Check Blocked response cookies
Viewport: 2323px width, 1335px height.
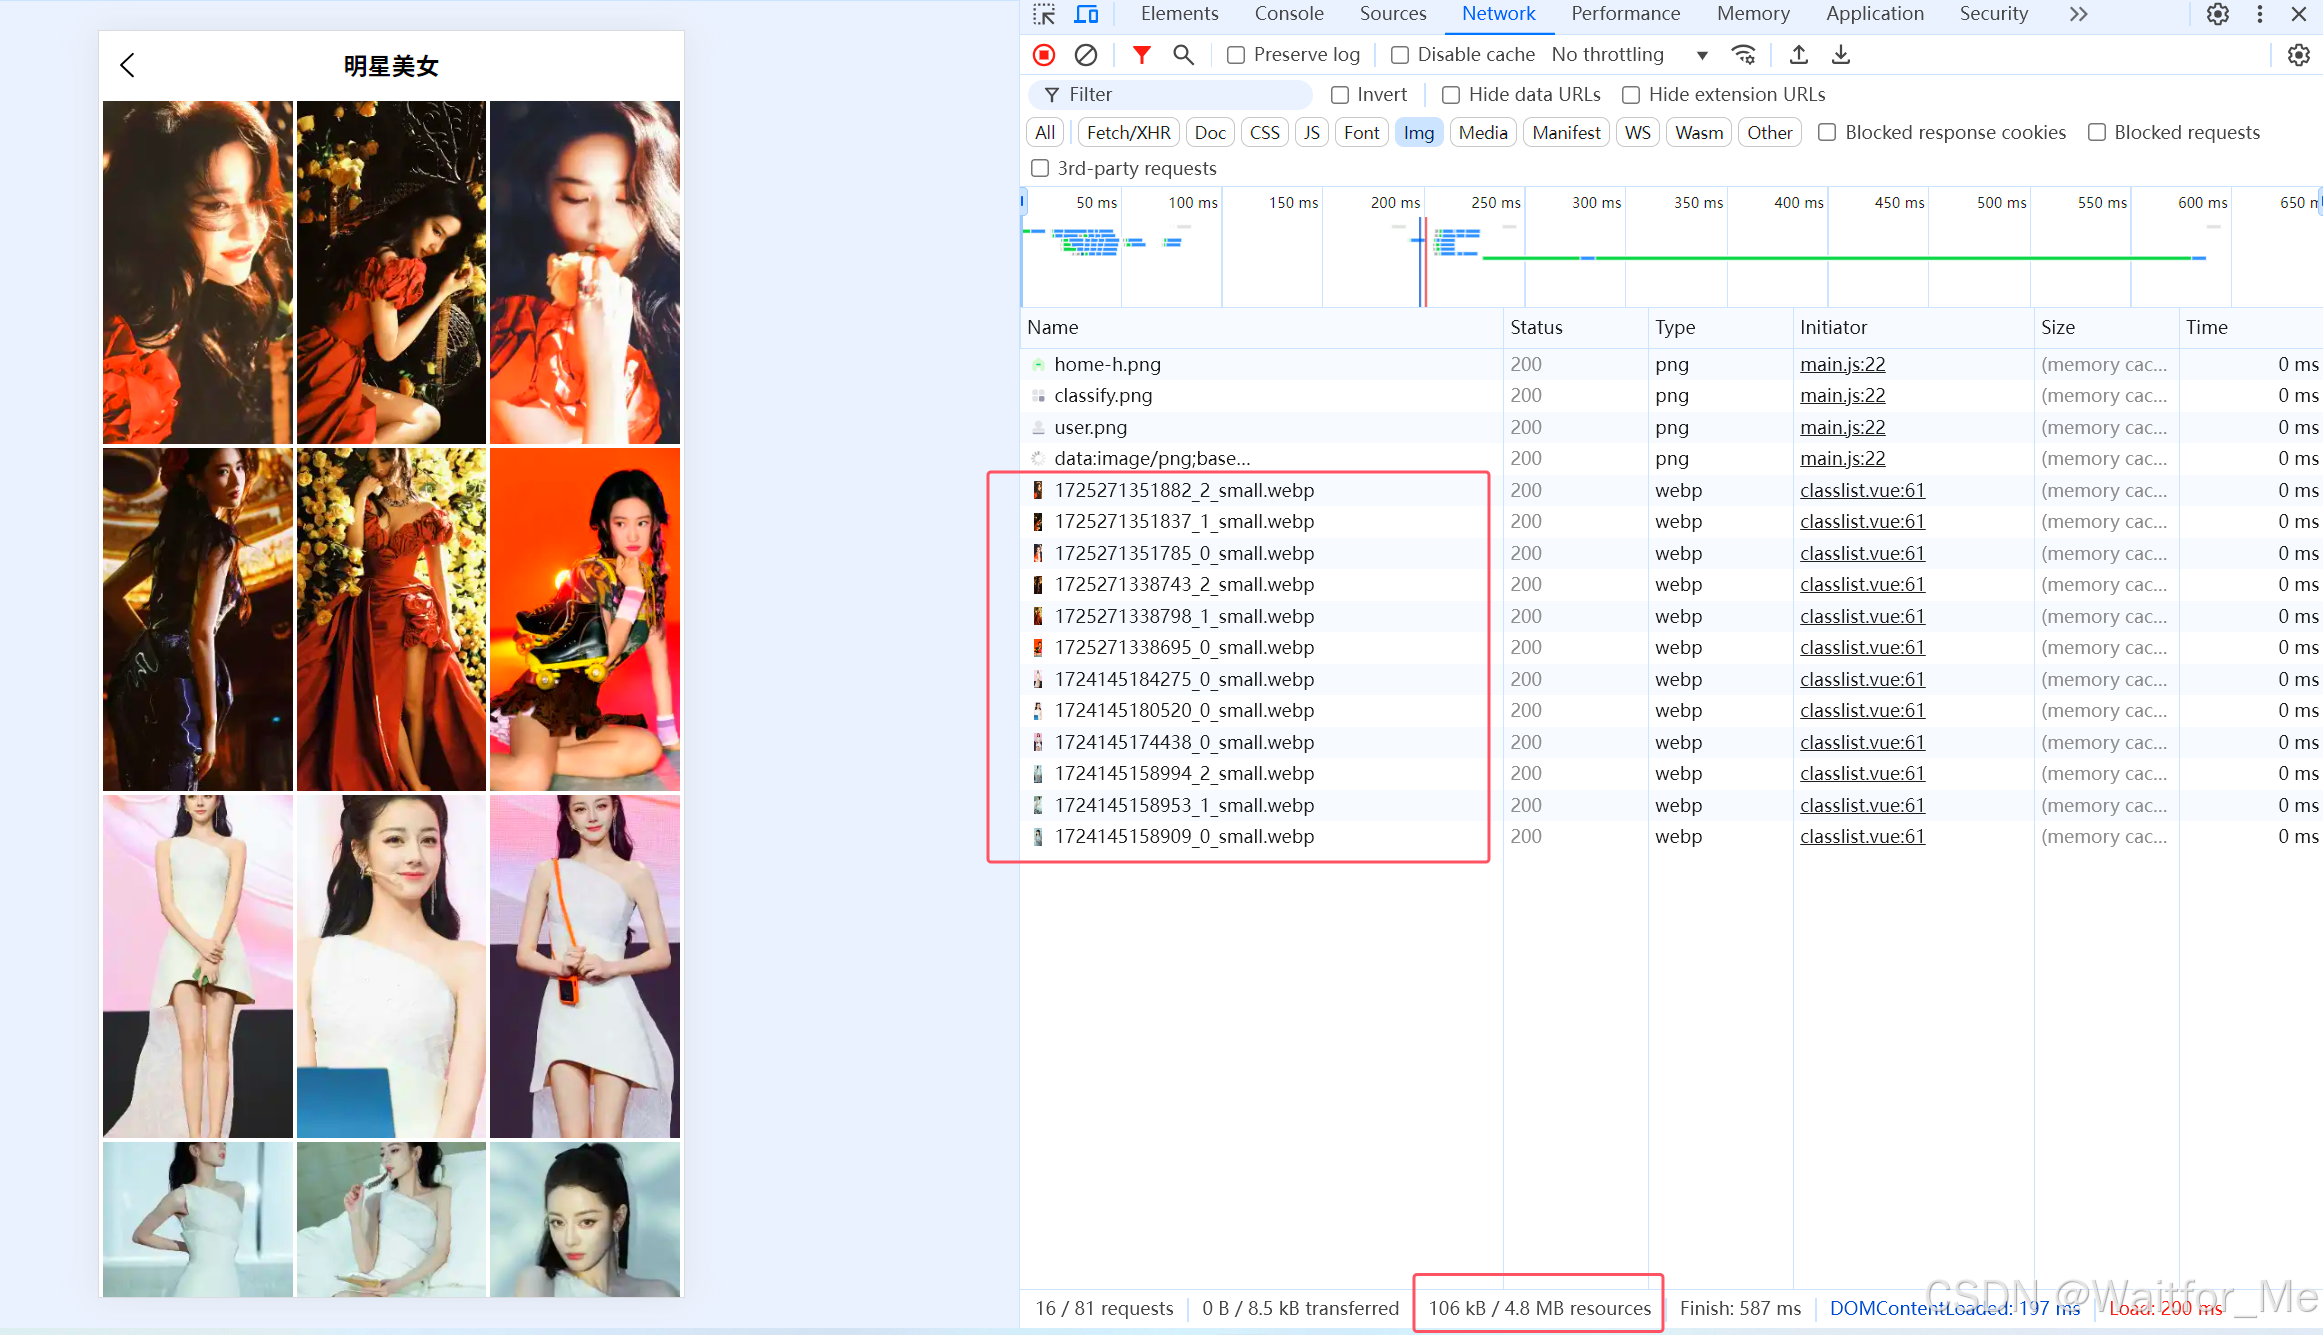1827,132
